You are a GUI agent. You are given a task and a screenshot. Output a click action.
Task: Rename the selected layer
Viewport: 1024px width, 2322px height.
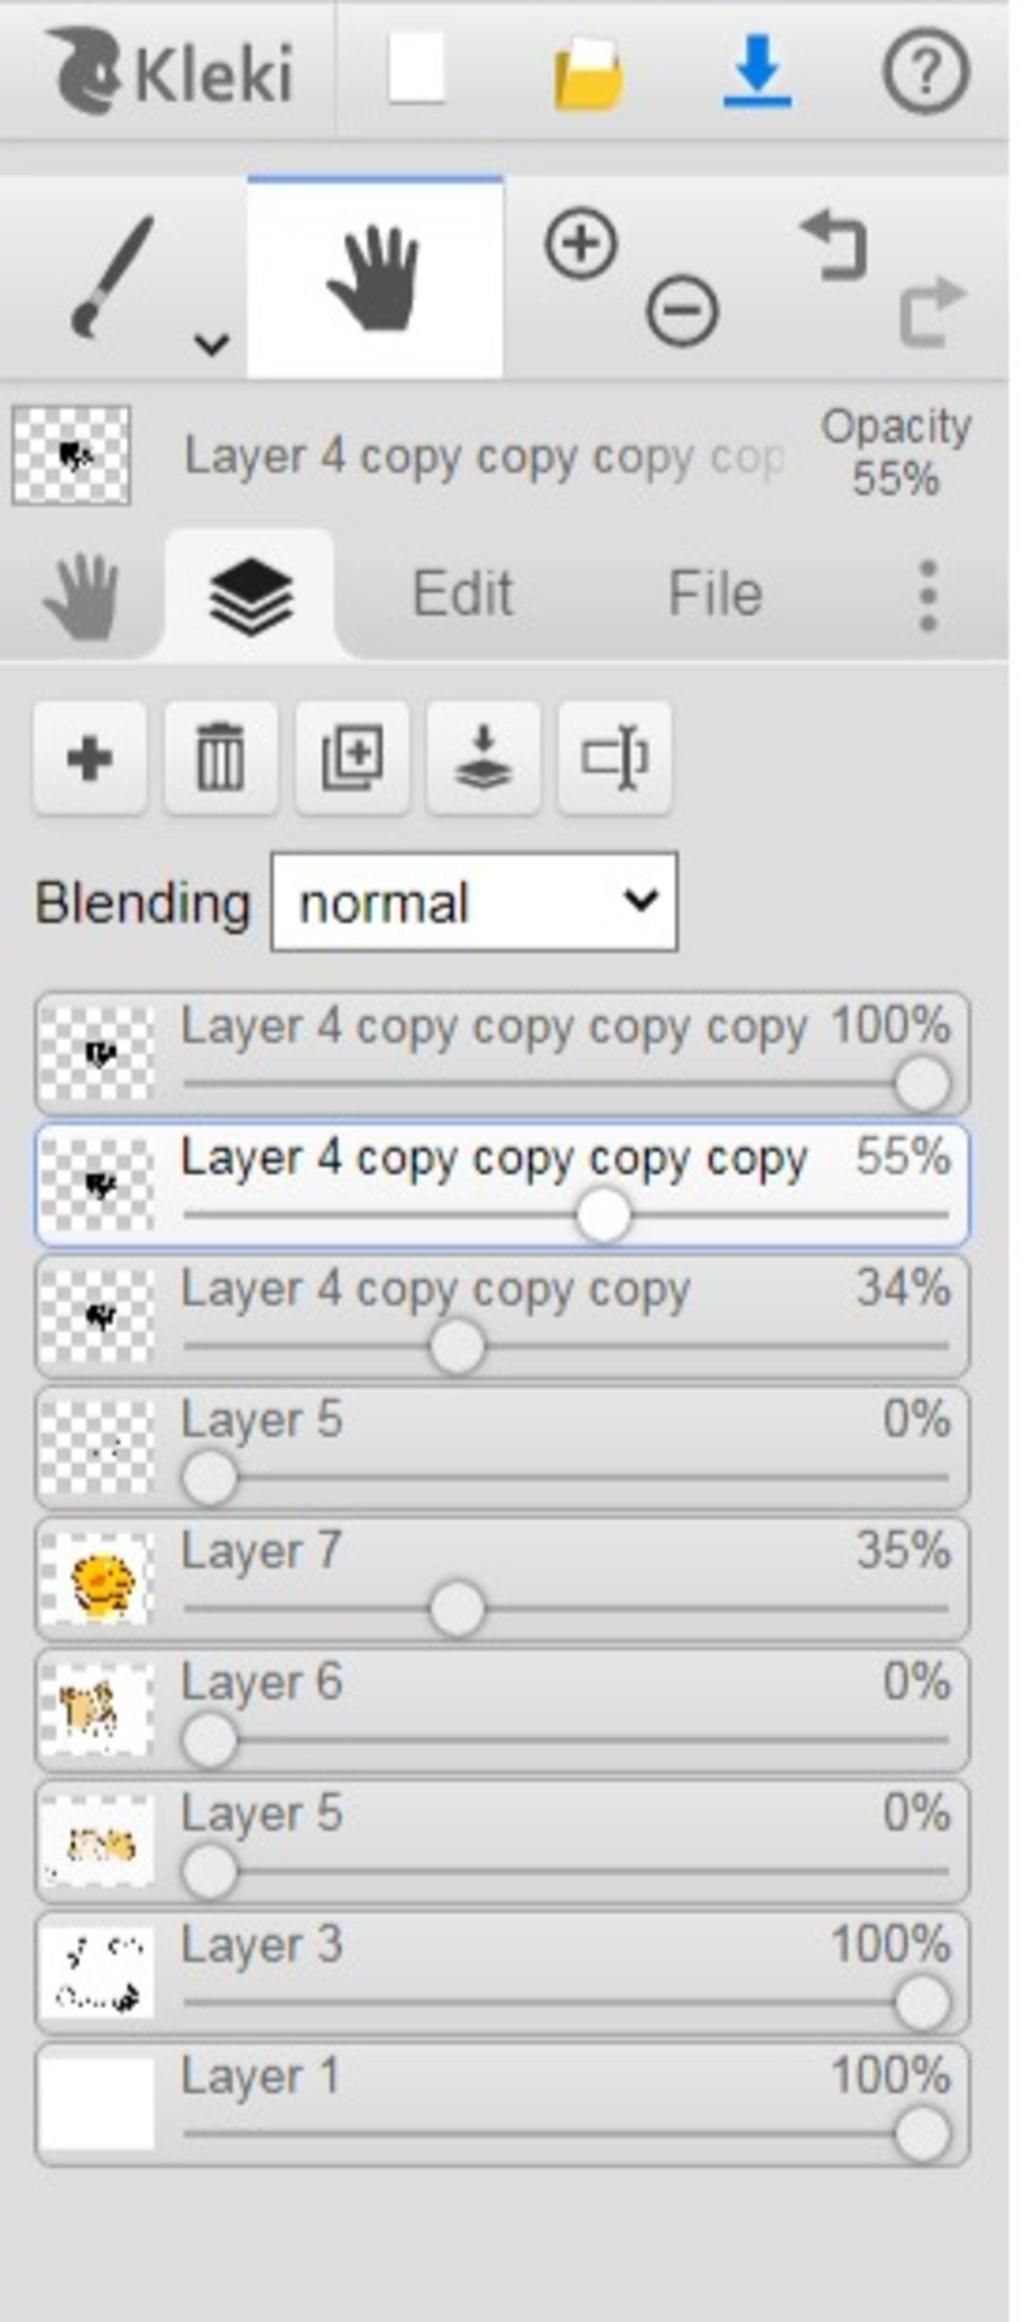tap(614, 758)
